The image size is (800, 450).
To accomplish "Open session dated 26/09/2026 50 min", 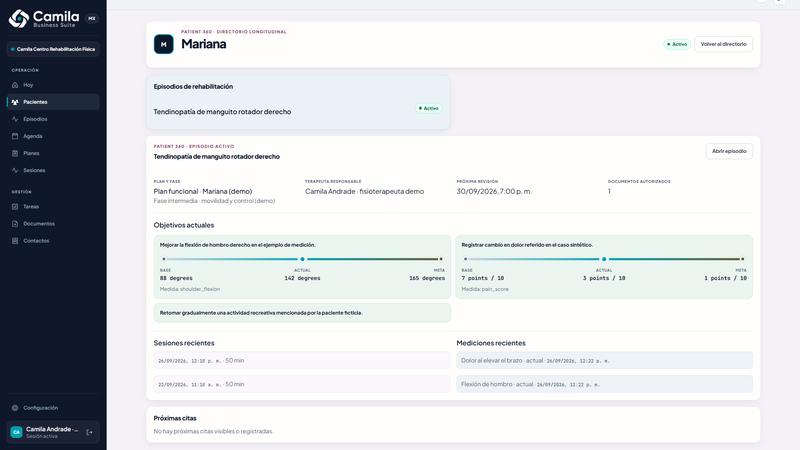I will pyautogui.click(x=302, y=360).
